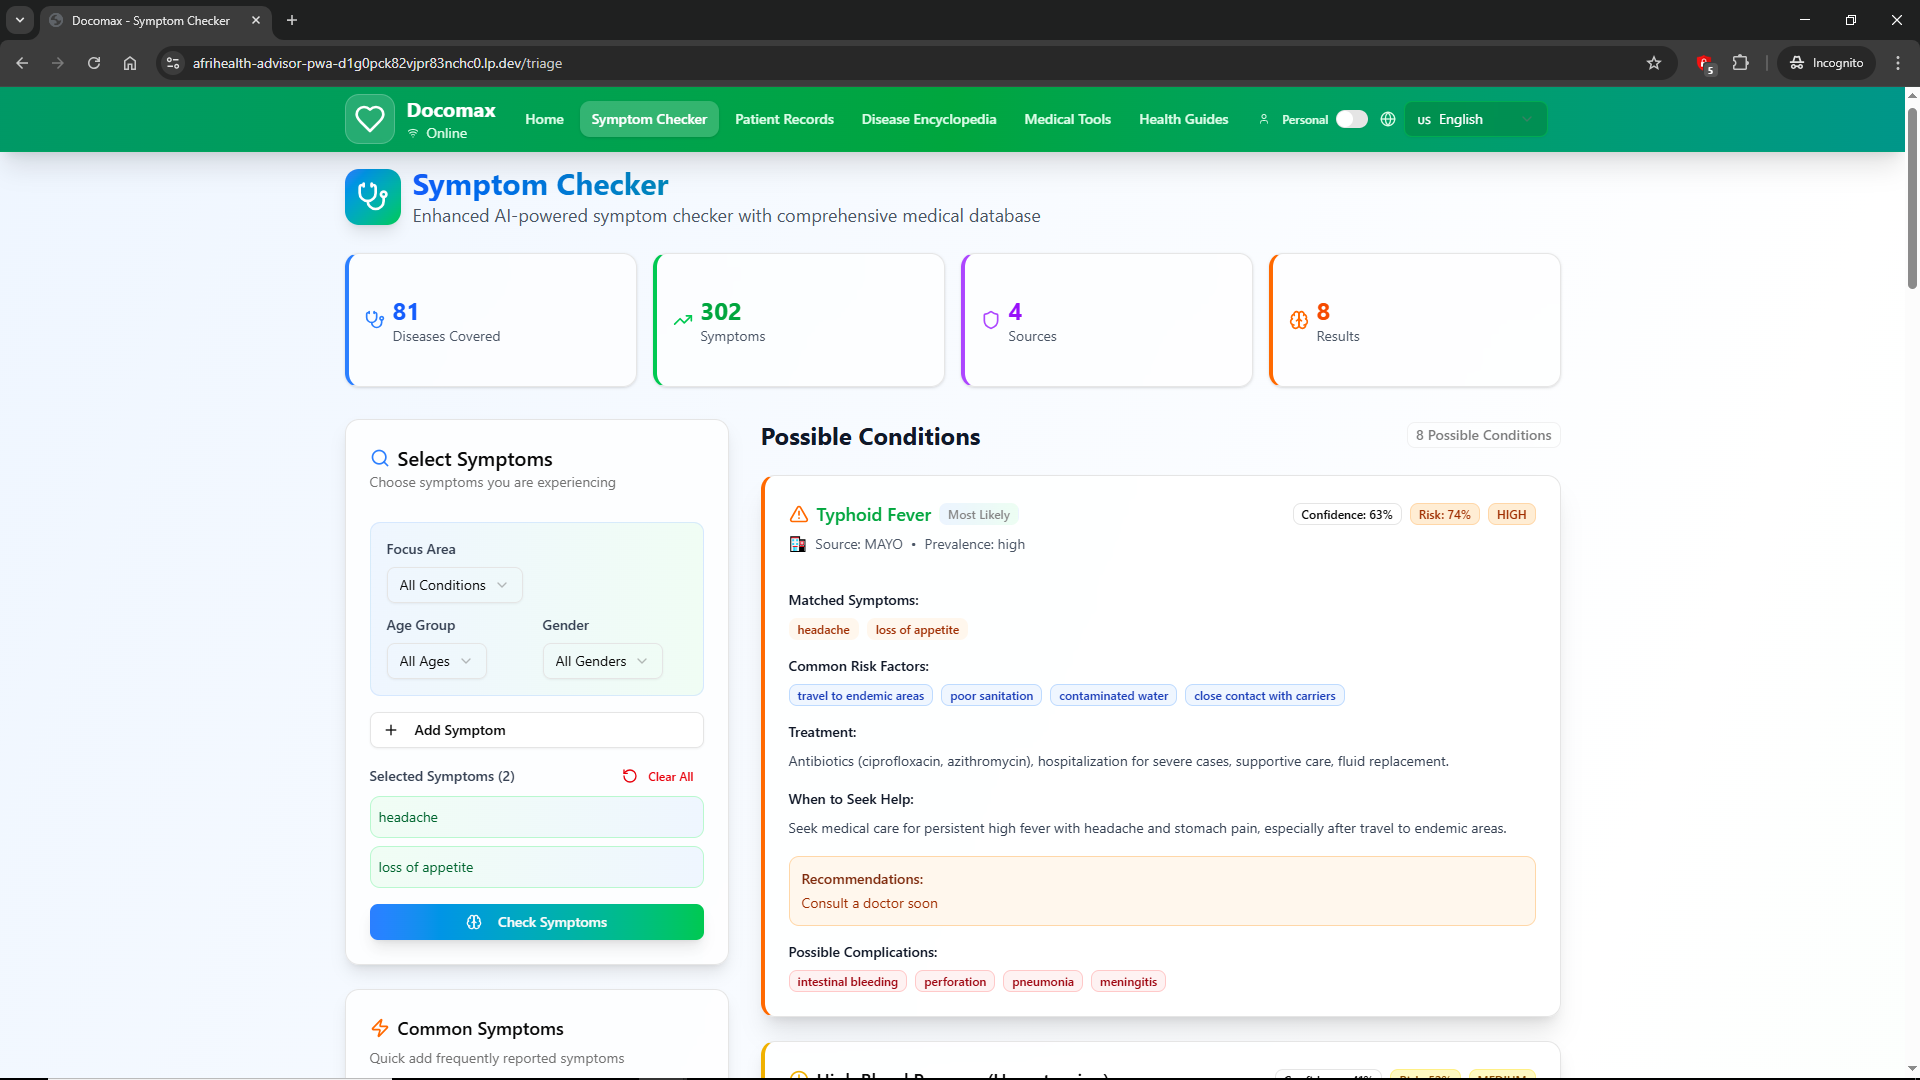Expand the All Ages age group dropdown
This screenshot has width=1920, height=1080.
pos(436,661)
